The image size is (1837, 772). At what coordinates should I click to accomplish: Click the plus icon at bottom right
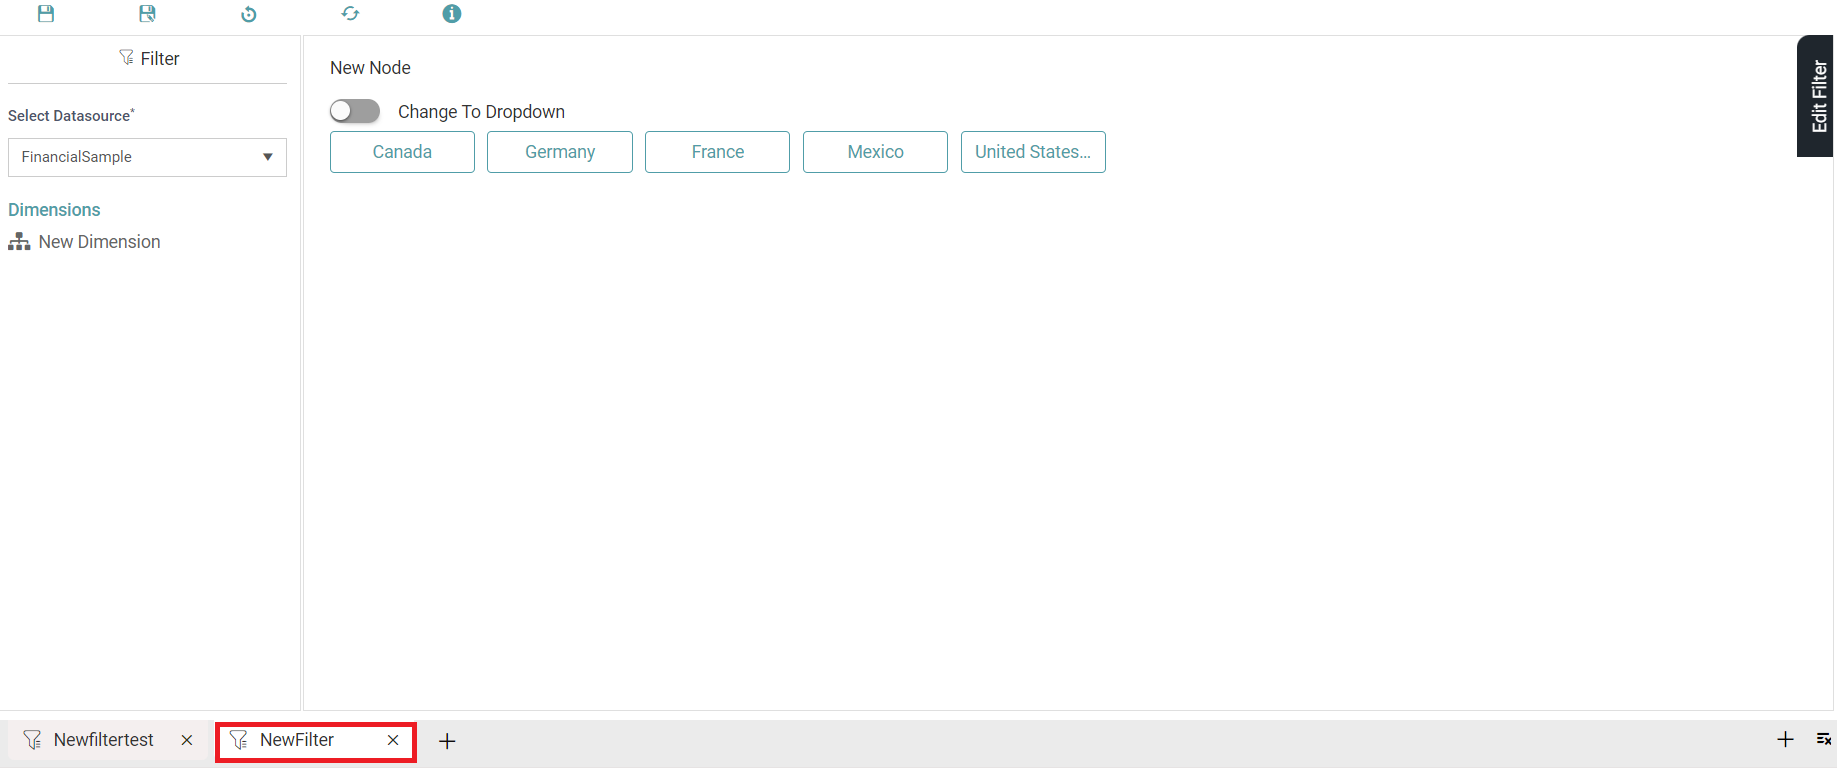click(1785, 740)
